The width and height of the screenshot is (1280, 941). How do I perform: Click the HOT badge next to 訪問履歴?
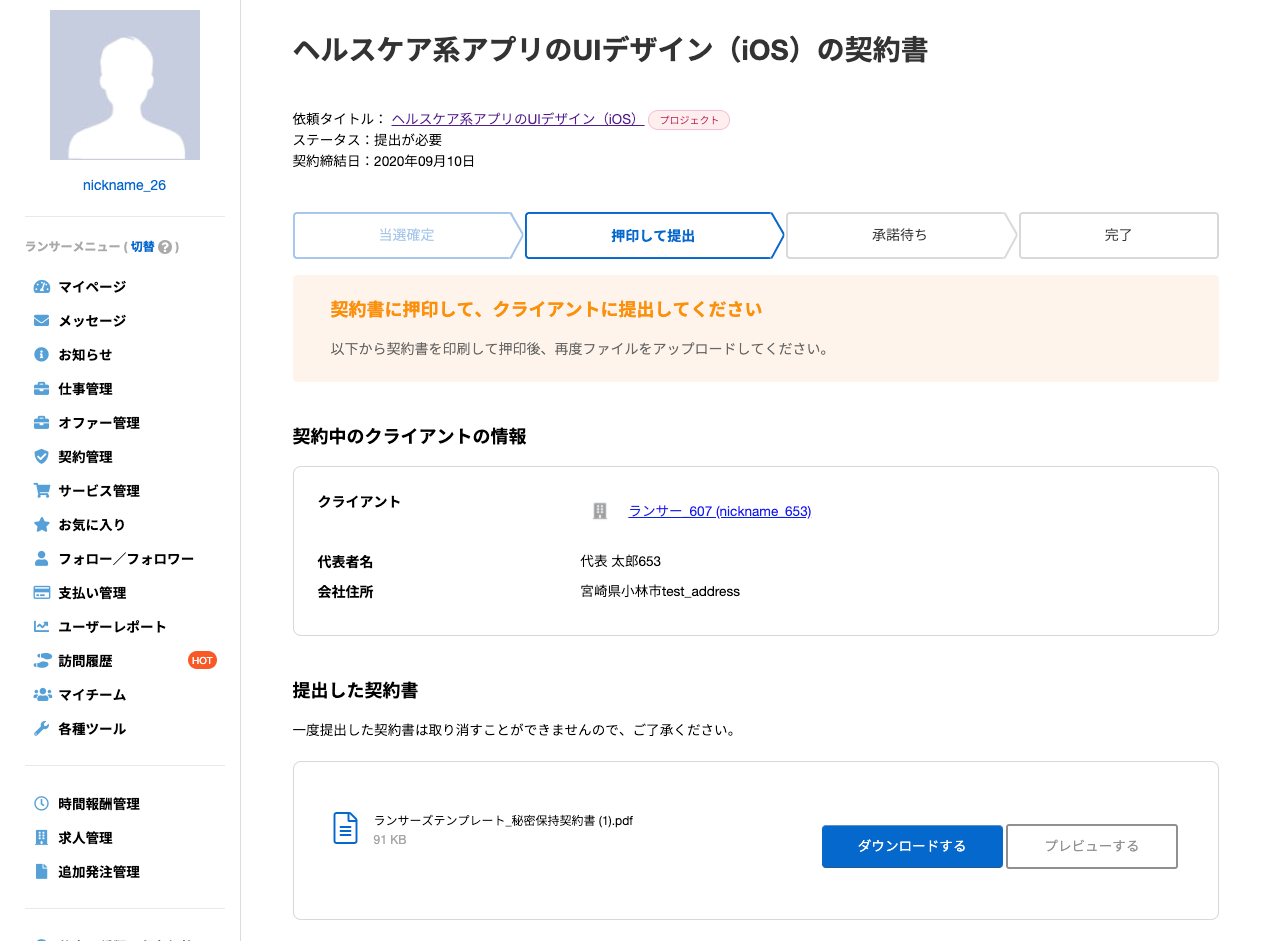203,660
